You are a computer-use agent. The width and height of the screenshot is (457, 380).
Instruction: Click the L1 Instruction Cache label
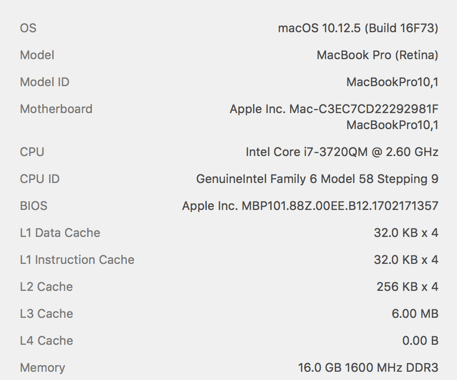coord(77,260)
